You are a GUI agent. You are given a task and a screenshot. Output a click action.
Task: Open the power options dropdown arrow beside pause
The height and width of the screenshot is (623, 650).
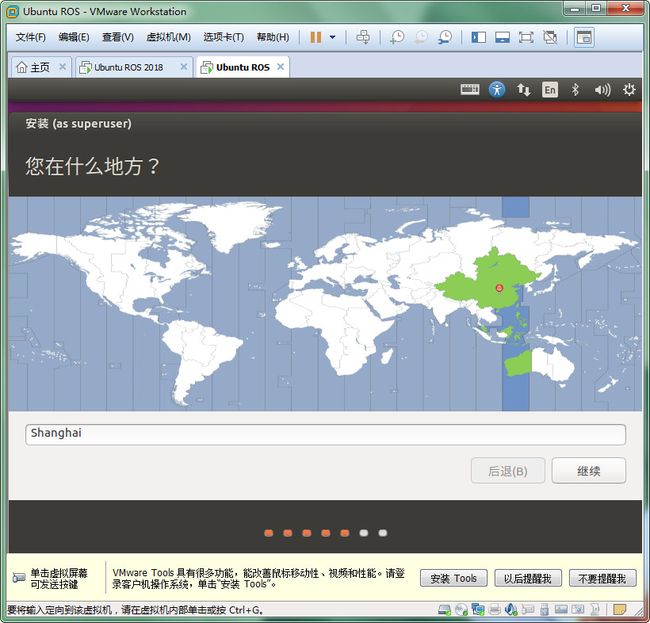332,37
